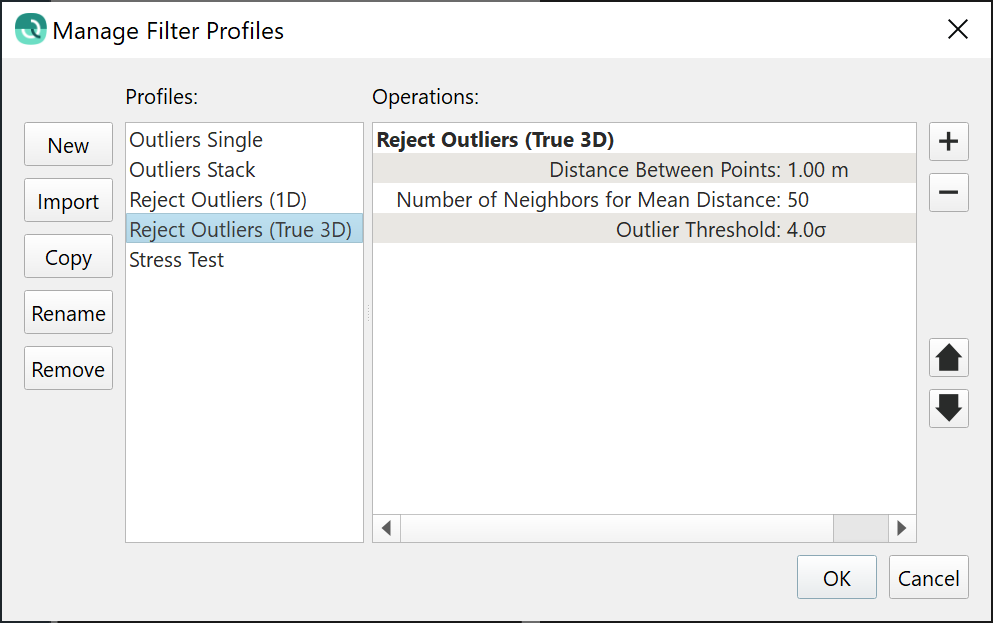
Task: Copy the selected profile
Action: click(x=68, y=258)
